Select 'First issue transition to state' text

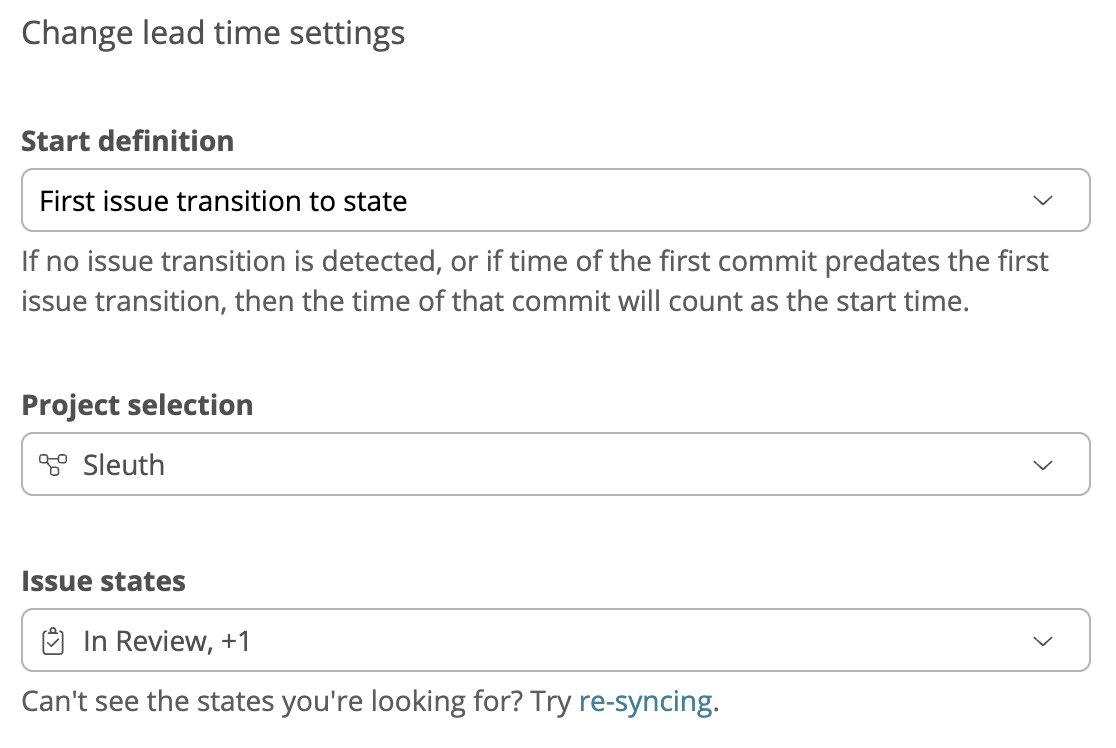(x=223, y=201)
